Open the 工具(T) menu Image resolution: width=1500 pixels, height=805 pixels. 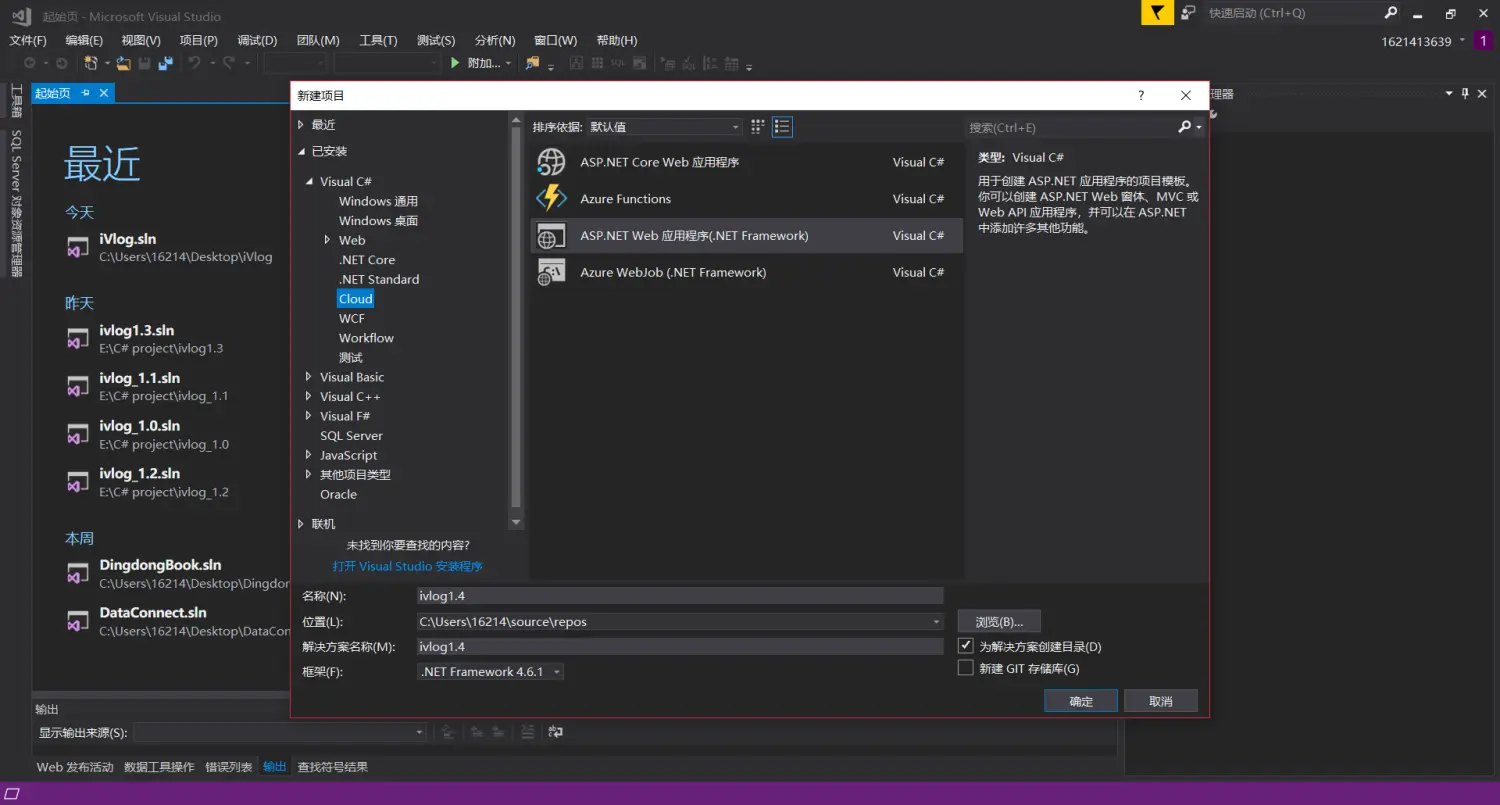(x=378, y=41)
